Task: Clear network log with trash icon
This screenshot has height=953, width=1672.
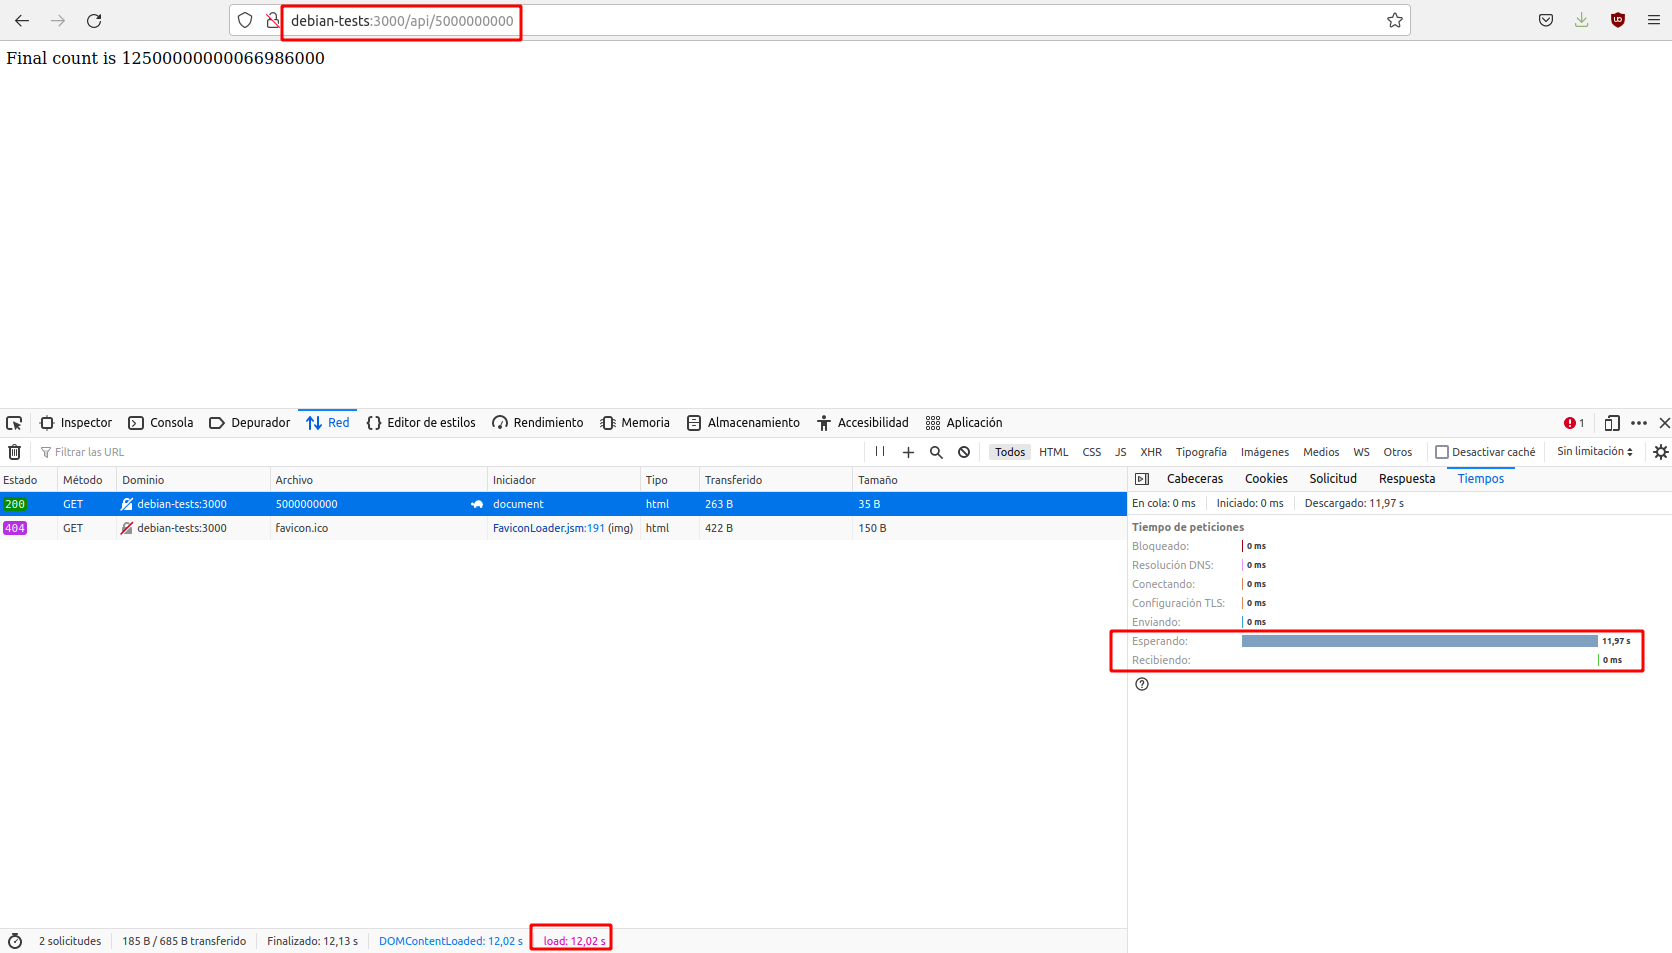Action: pyautogui.click(x=15, y=452)
